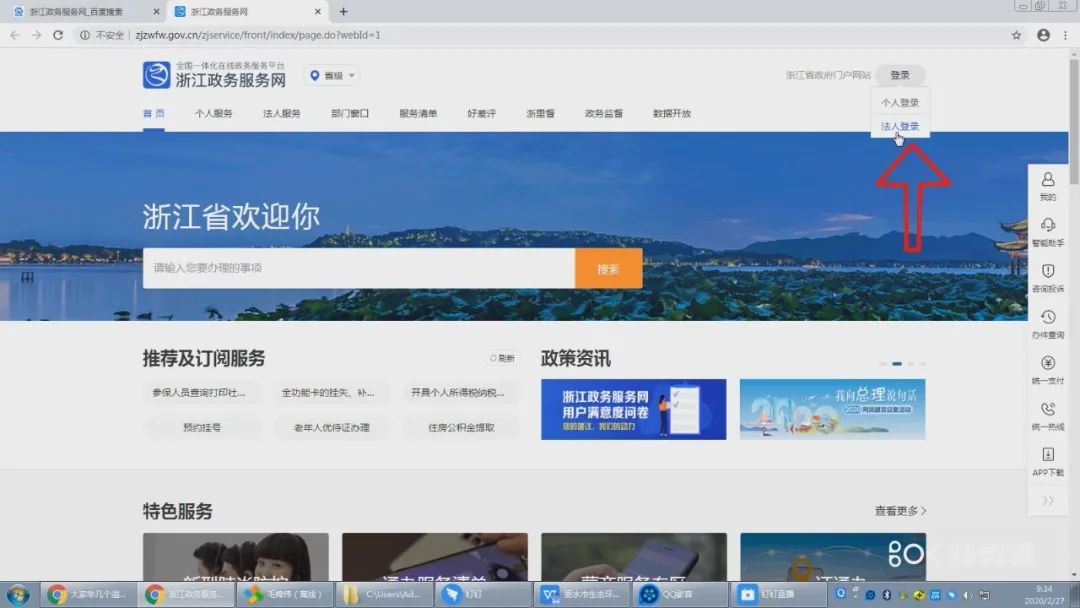Open the 登录 login button
Screen dimensions: 1080x608
pyautogui.click(x=900, y=75)
